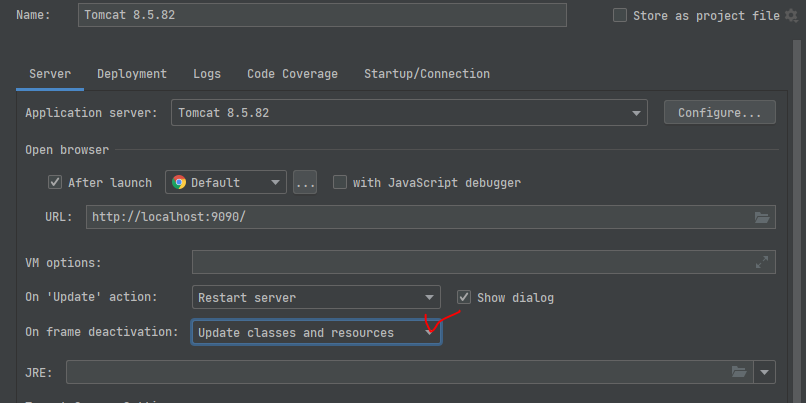The width and height of the screenshot is (806, 403).
Task: Open the On frame deactivation dropdown
Action: (316, 333)
